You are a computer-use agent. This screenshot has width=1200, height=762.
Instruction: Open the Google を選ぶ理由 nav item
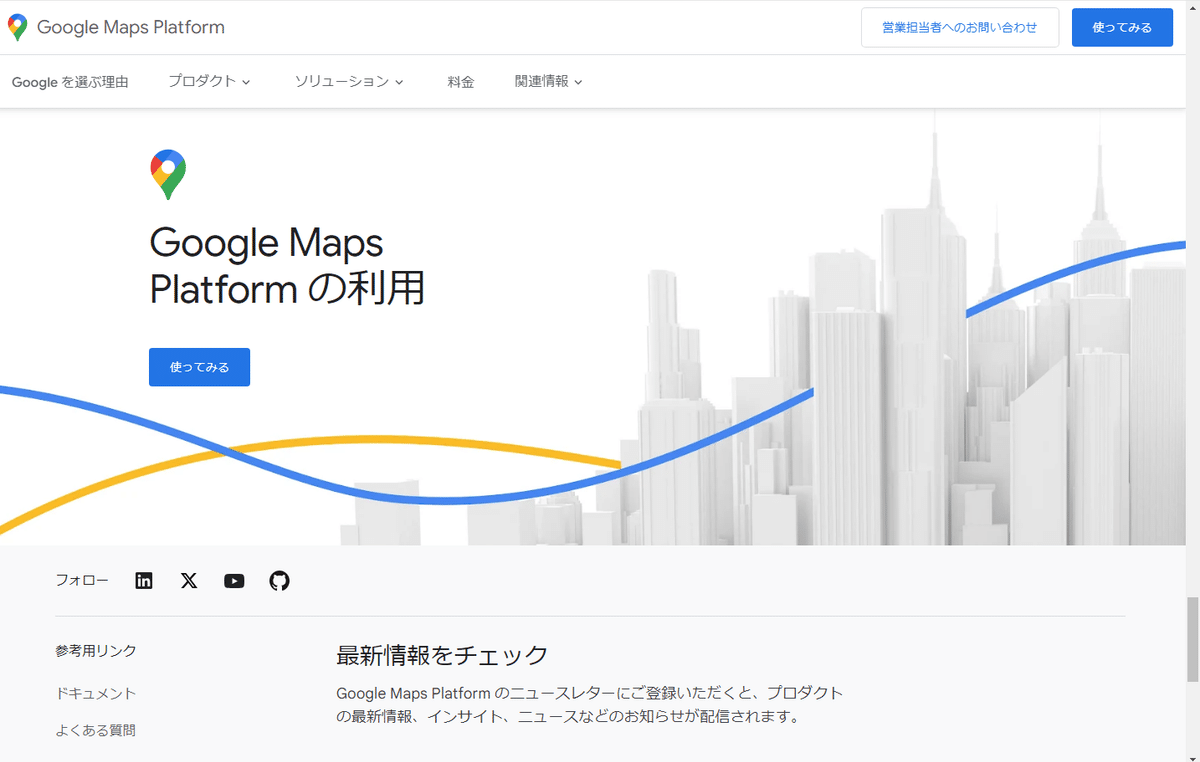[x=70, y=82]
